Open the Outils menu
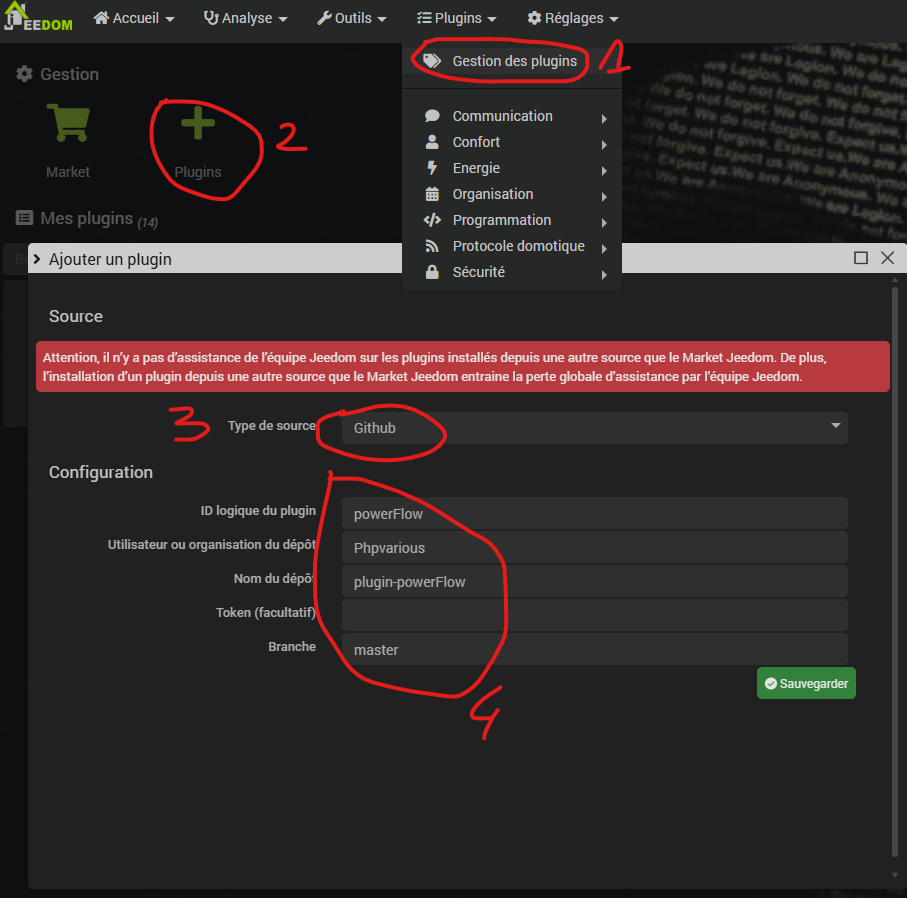The image size is (907, 898). pyautogui.click(x=351, y=19)
